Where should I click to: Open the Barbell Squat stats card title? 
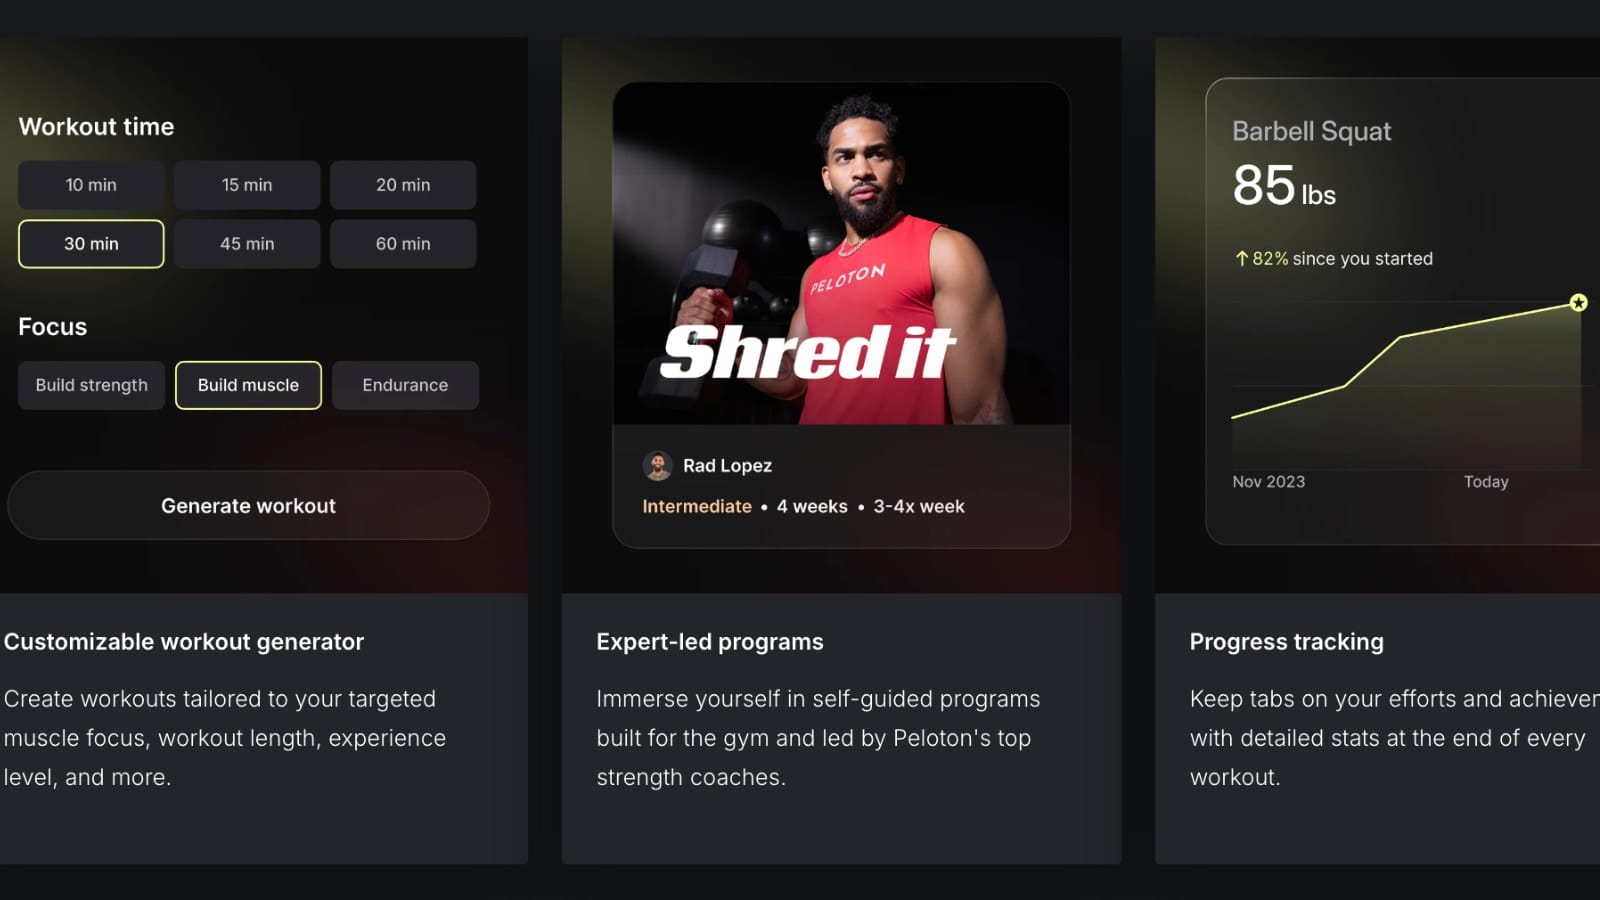click(1311, 132)
